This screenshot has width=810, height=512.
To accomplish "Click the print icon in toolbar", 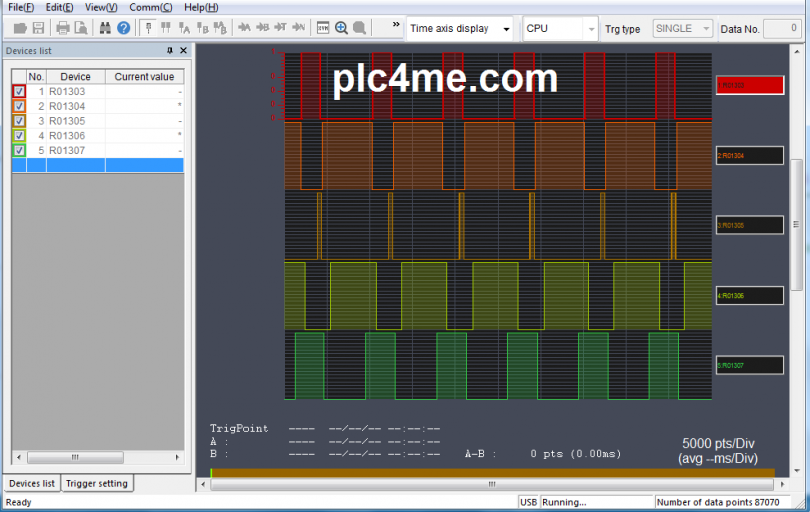I will (x=62, y=28).
